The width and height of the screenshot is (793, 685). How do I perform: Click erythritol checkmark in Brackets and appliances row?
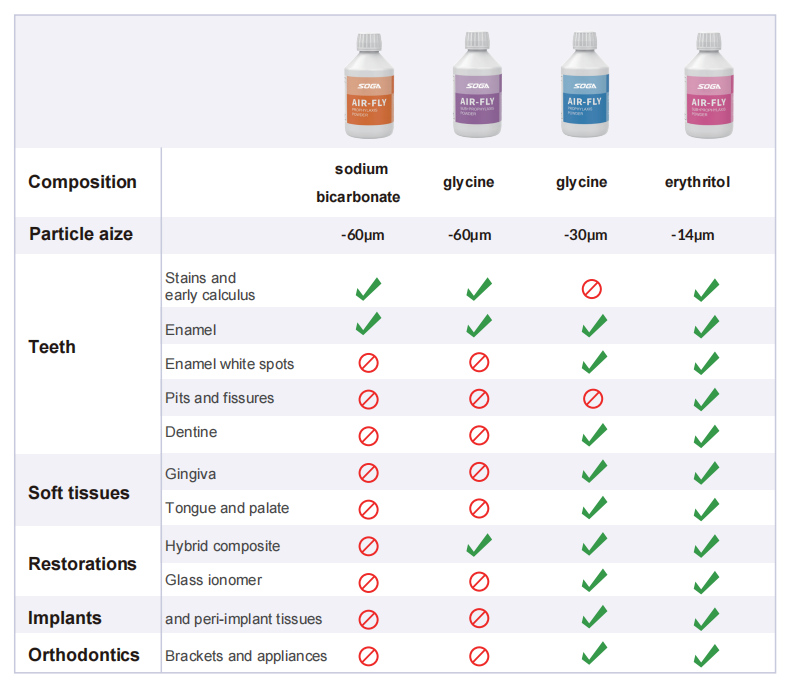point(707,656)
